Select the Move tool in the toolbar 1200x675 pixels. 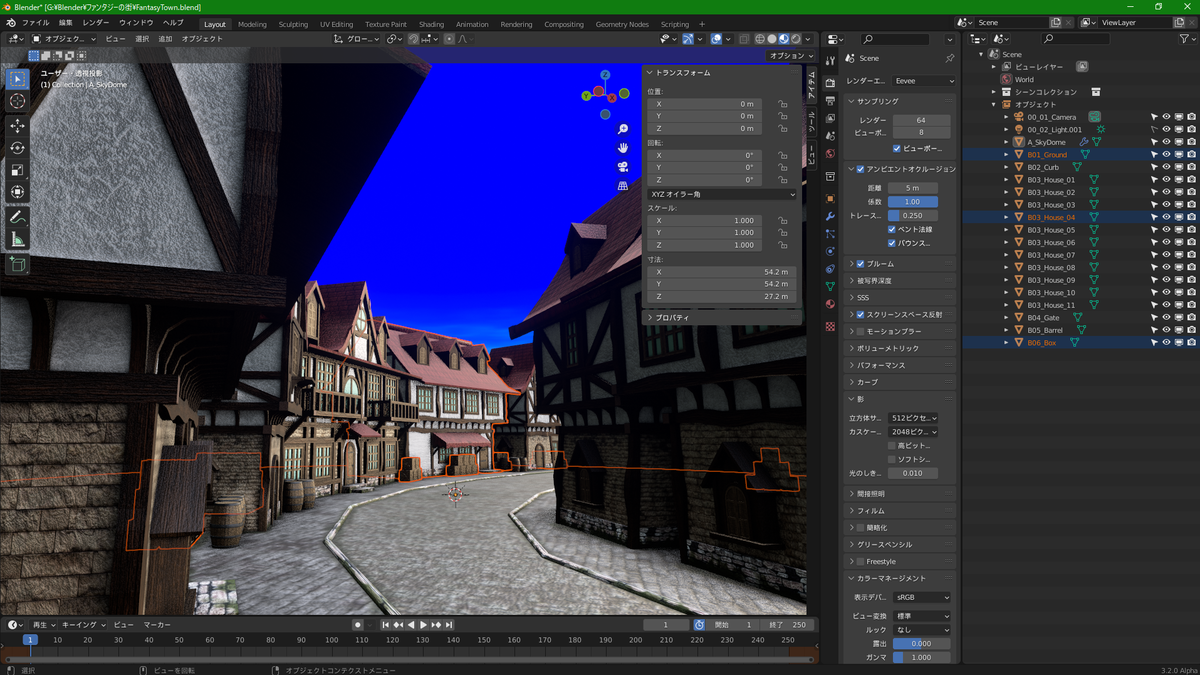(x=15, y=125)
